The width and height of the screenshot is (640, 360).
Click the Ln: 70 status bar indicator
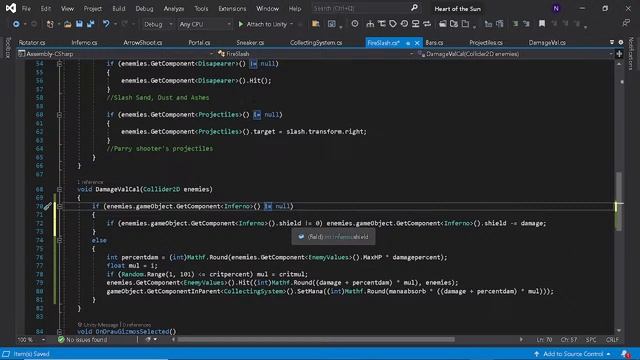coord(544,340)
